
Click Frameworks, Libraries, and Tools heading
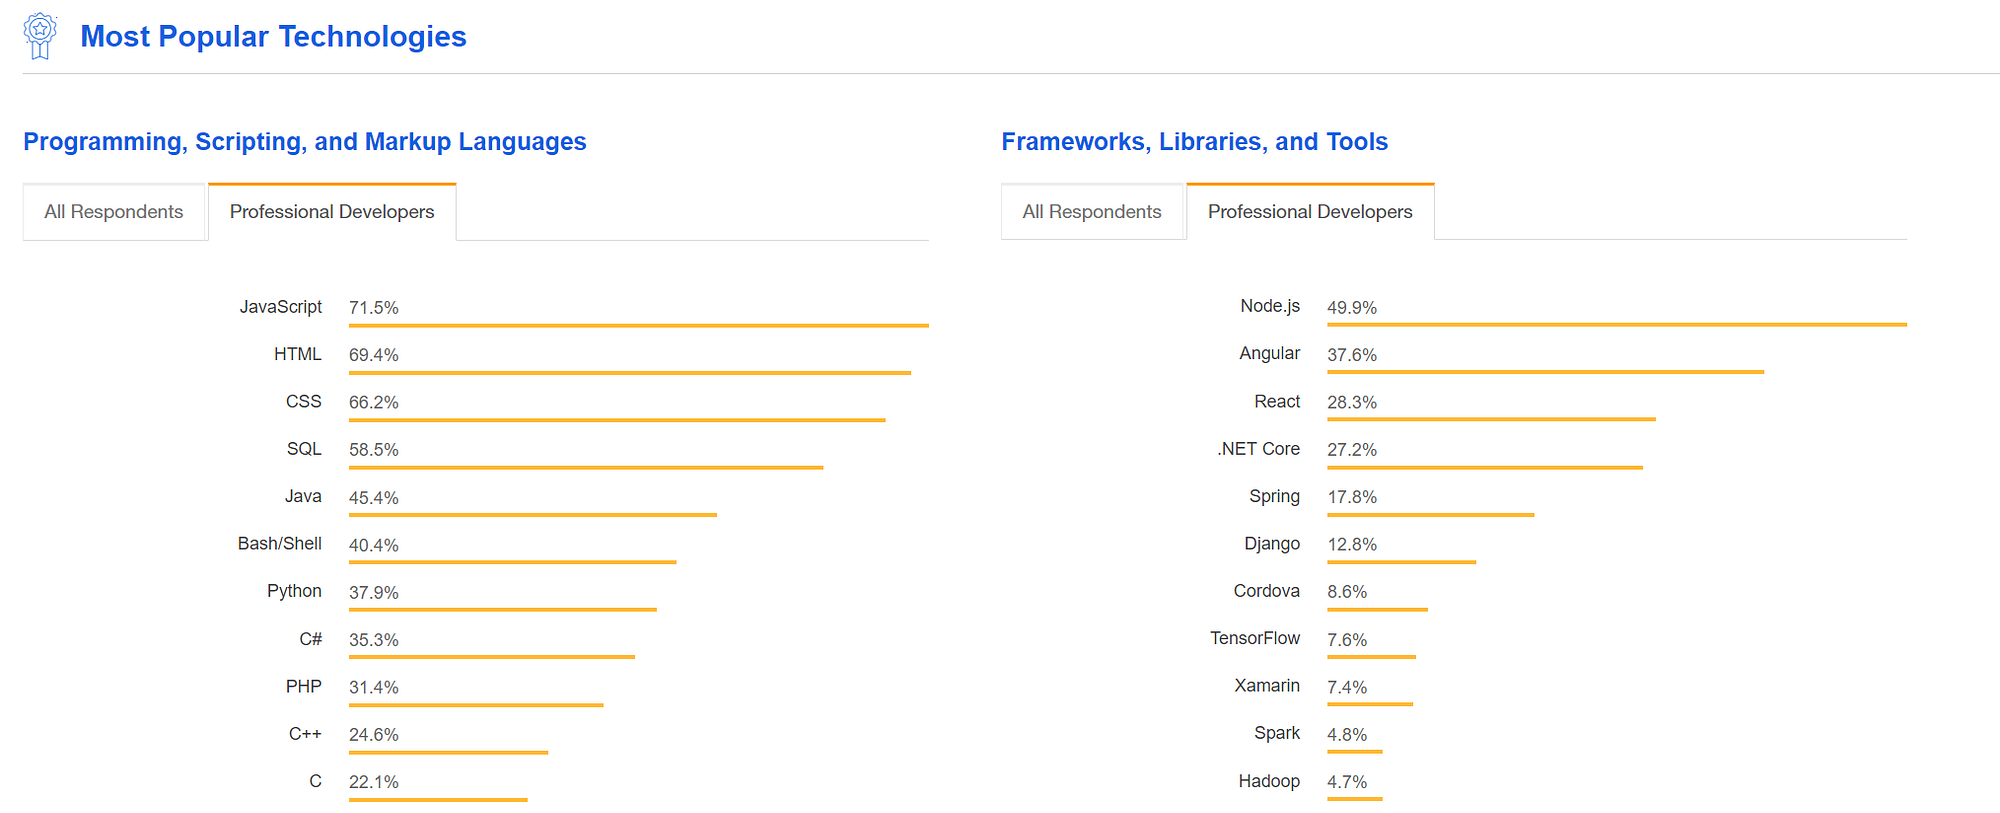[1195, 142]
